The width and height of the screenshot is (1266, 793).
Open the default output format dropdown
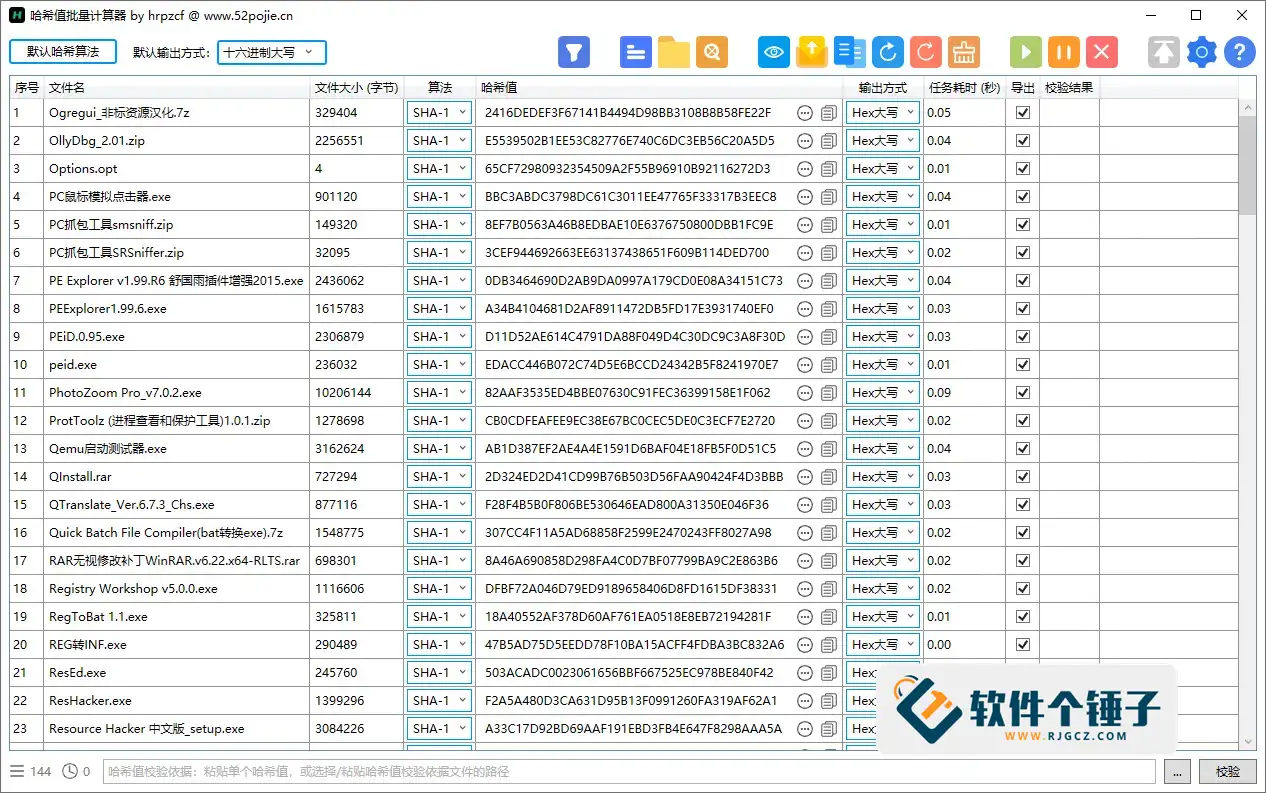pos(271,52)
